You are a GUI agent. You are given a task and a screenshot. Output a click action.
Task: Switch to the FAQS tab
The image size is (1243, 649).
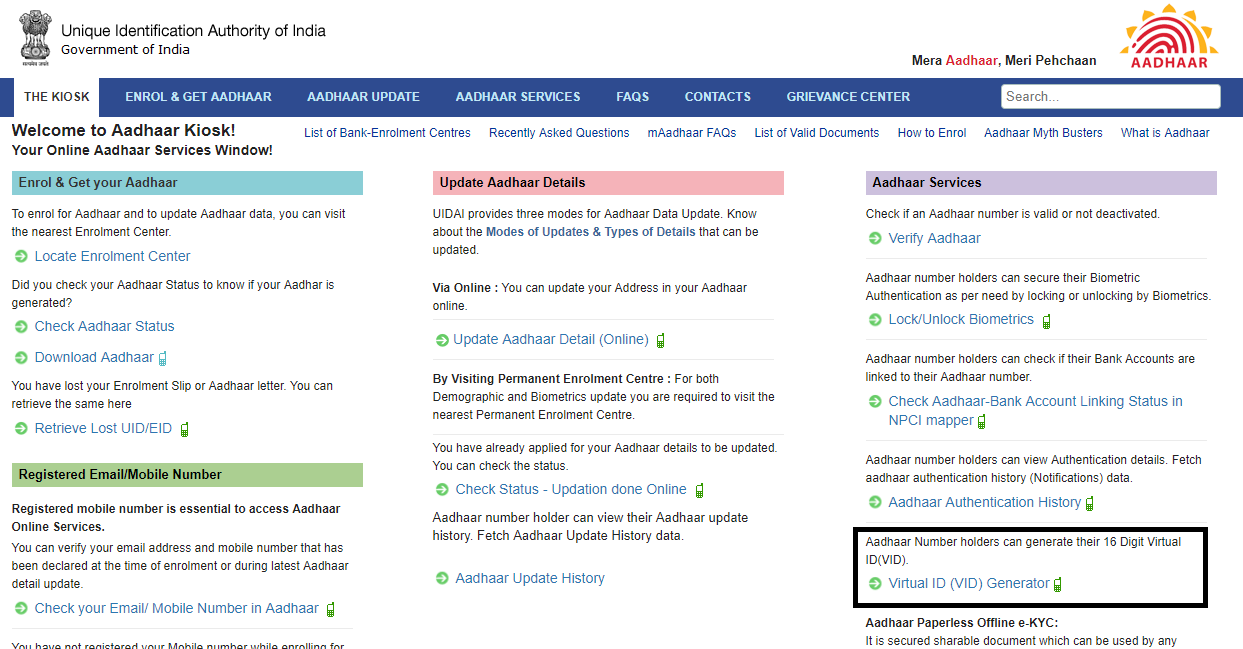click(632, 97)
